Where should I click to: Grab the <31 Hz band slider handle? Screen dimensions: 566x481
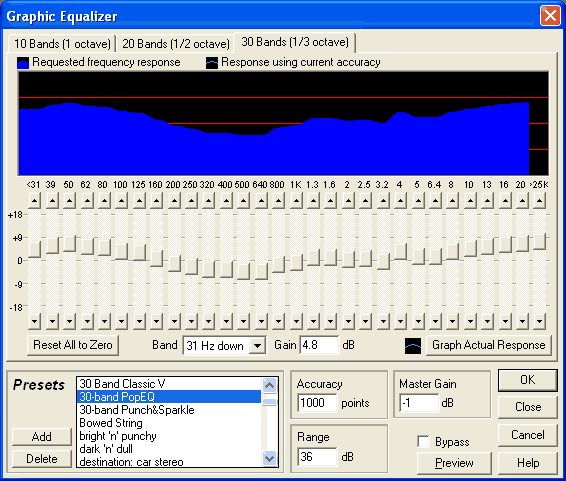(x=34, y=249)
